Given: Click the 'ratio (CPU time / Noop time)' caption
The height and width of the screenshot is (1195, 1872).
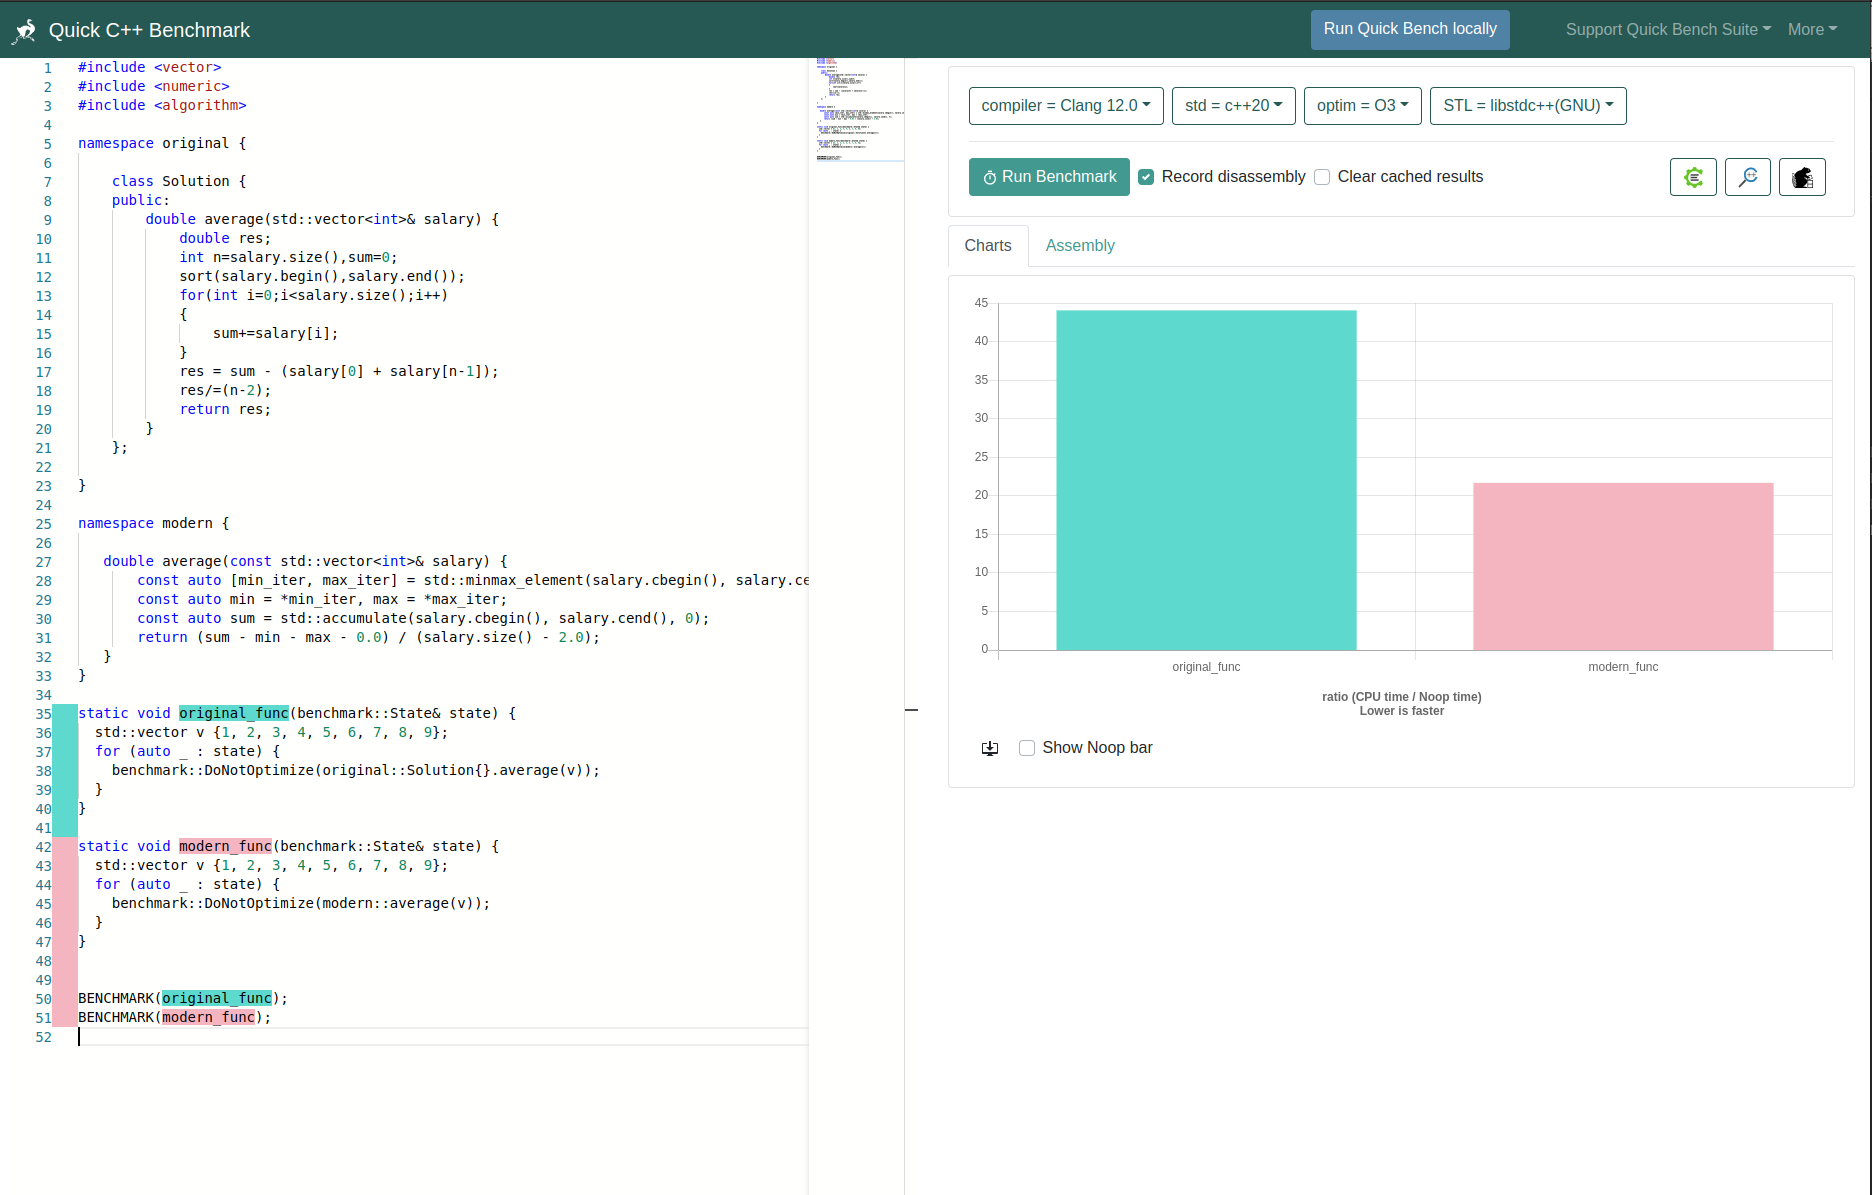Looking at the screenshot, I should click(x=1401, y=697).
